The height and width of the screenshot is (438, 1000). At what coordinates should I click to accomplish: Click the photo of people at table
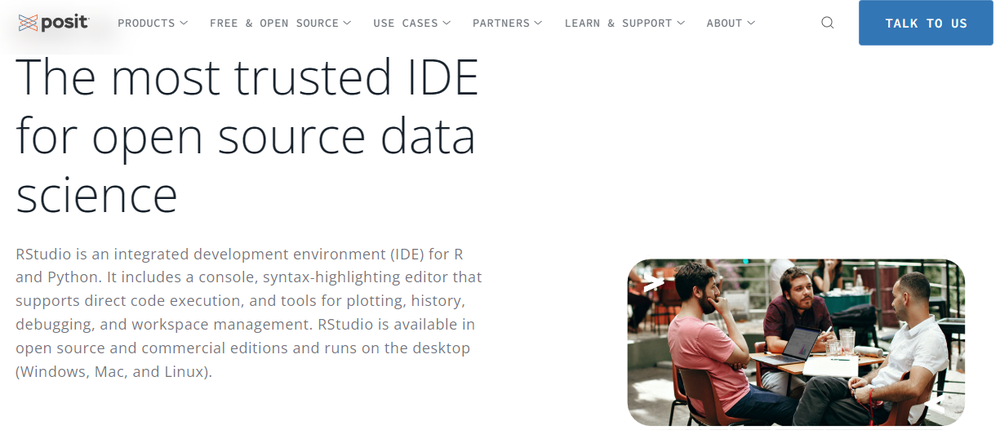(x=796, y=342)
